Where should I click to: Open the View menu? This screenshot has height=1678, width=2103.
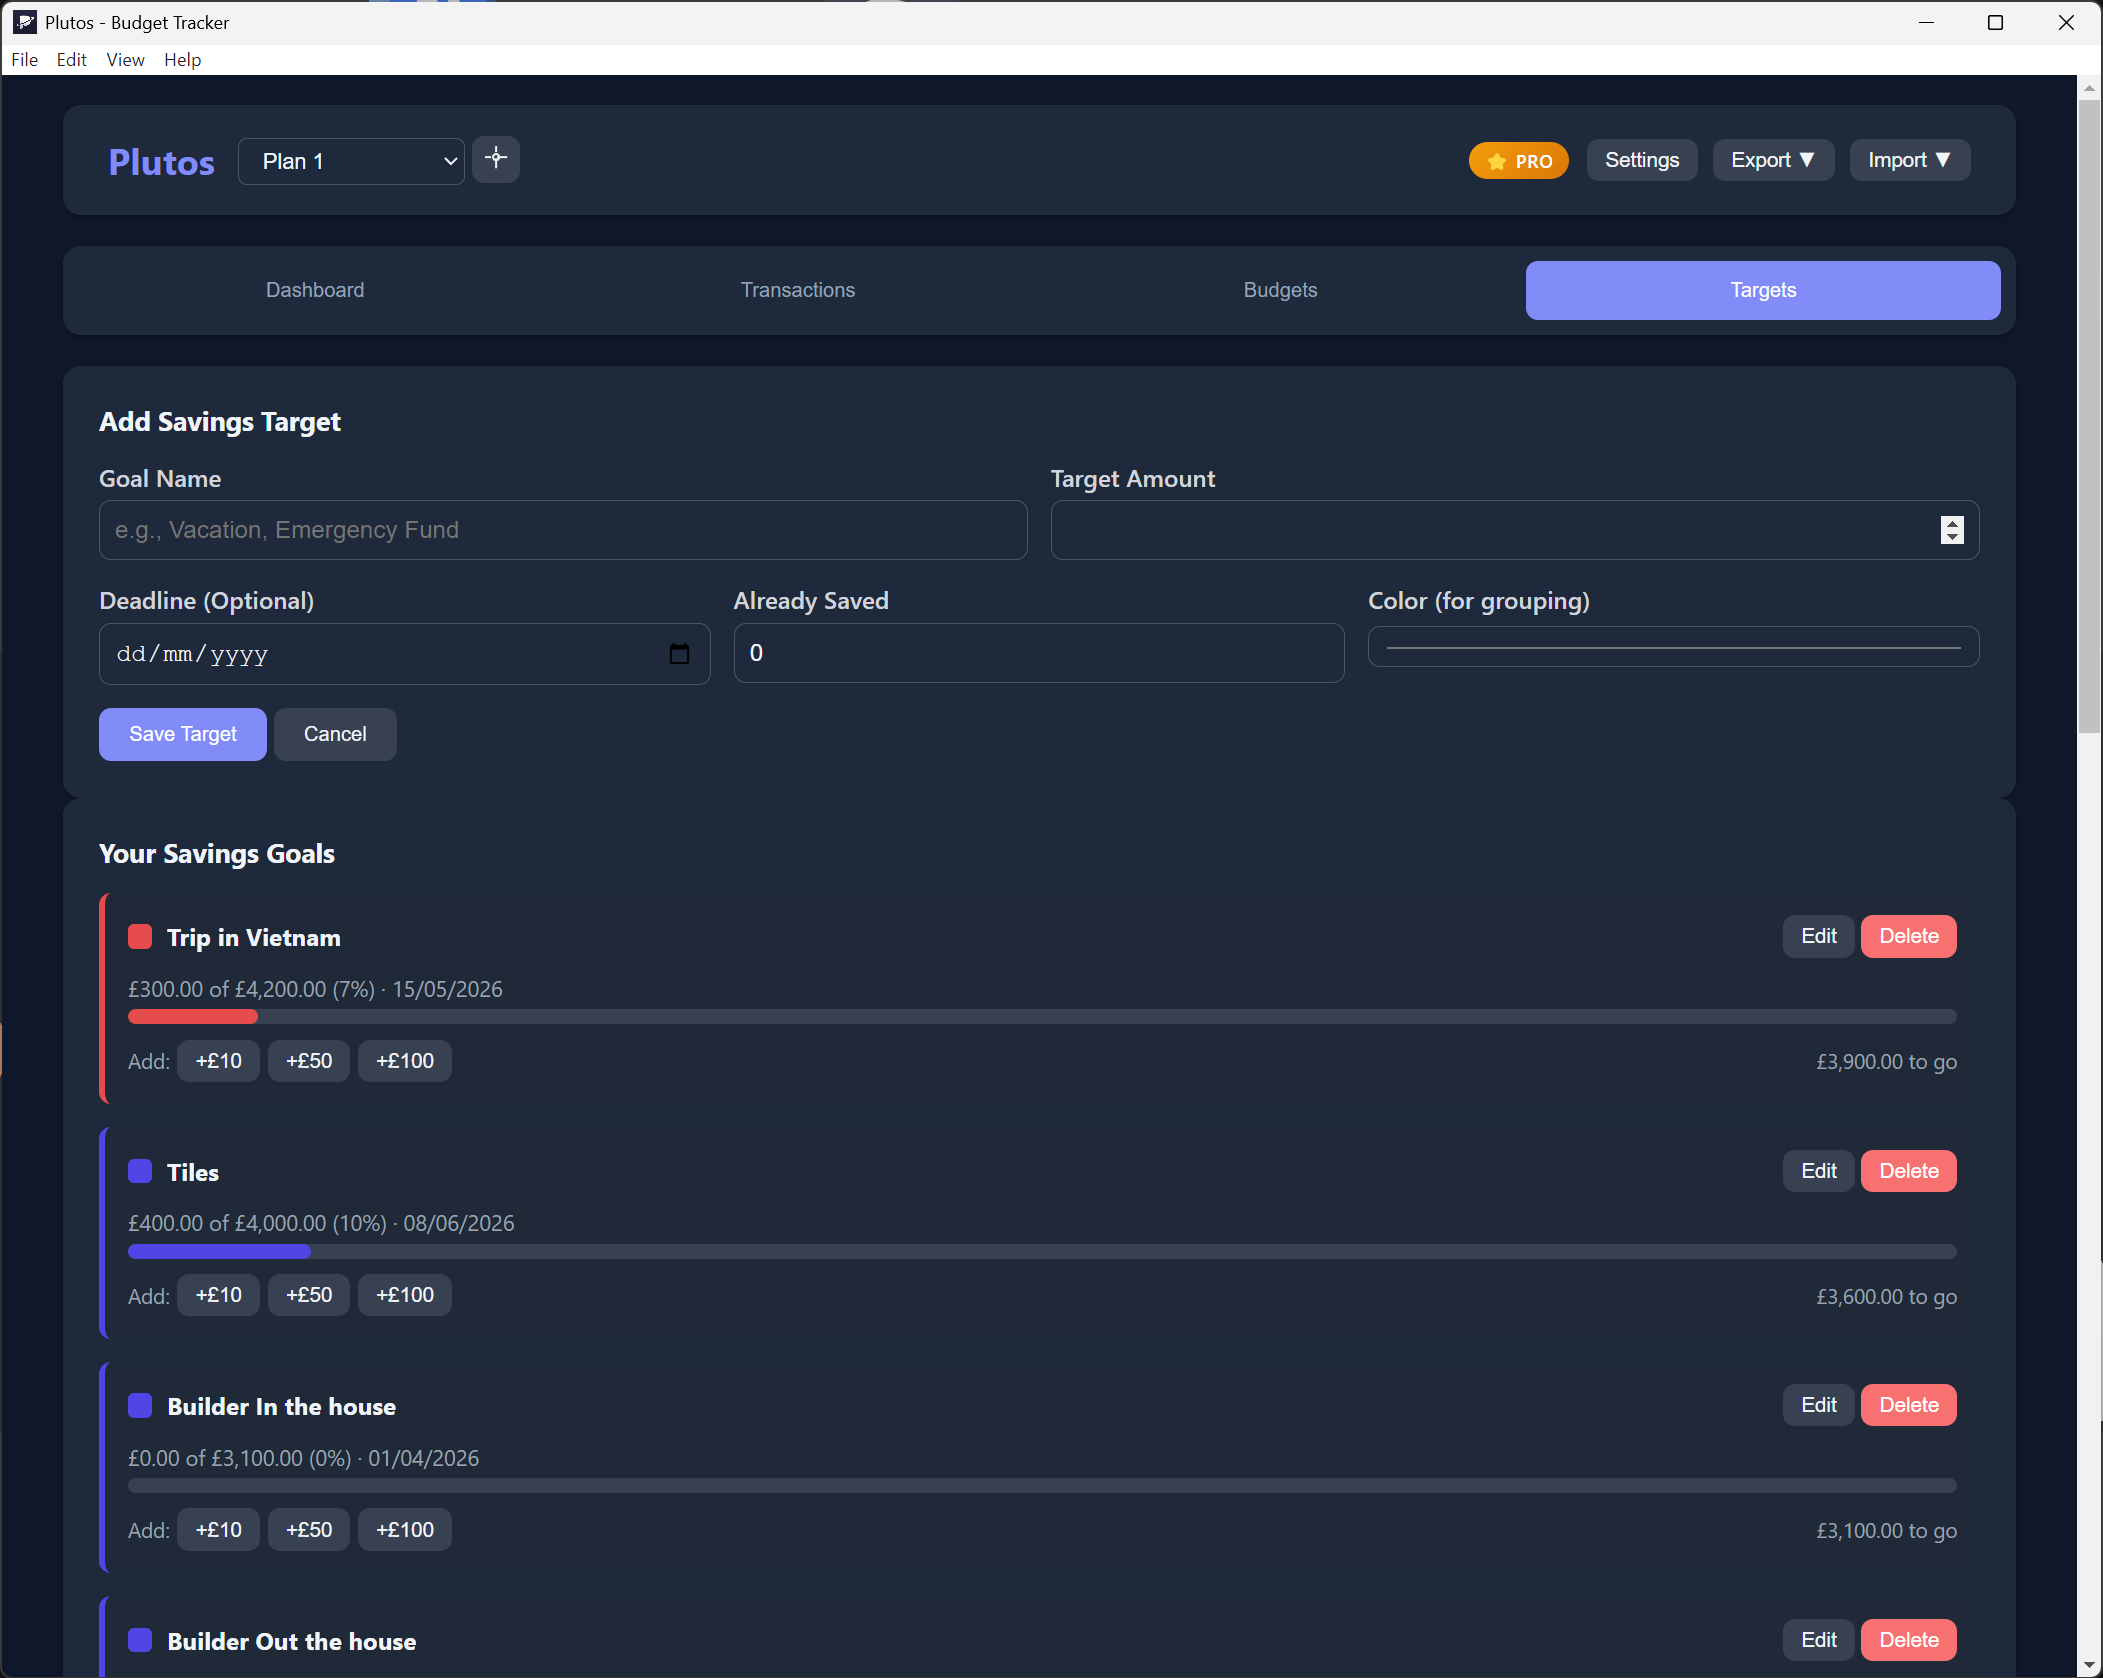coord(125,60)
